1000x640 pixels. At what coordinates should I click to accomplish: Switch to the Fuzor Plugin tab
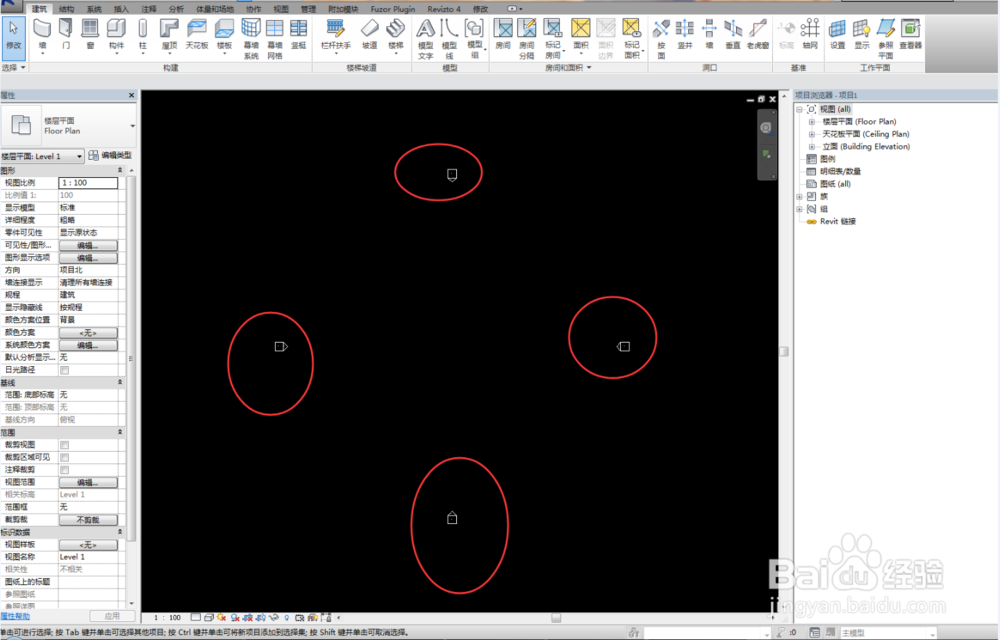point(393,9)
